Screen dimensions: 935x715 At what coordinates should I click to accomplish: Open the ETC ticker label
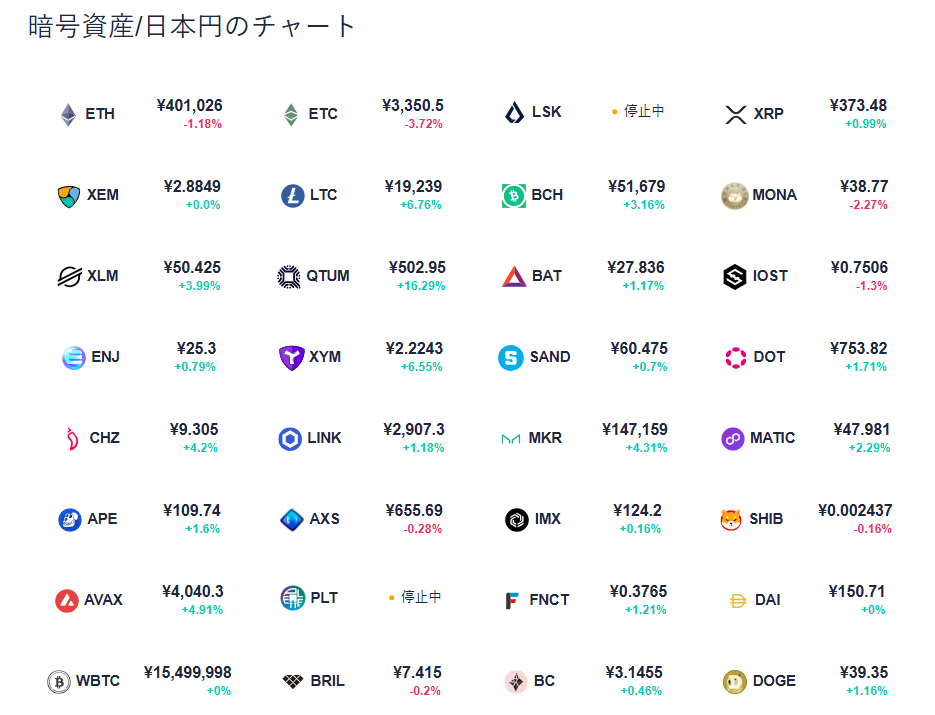point(323,114)
